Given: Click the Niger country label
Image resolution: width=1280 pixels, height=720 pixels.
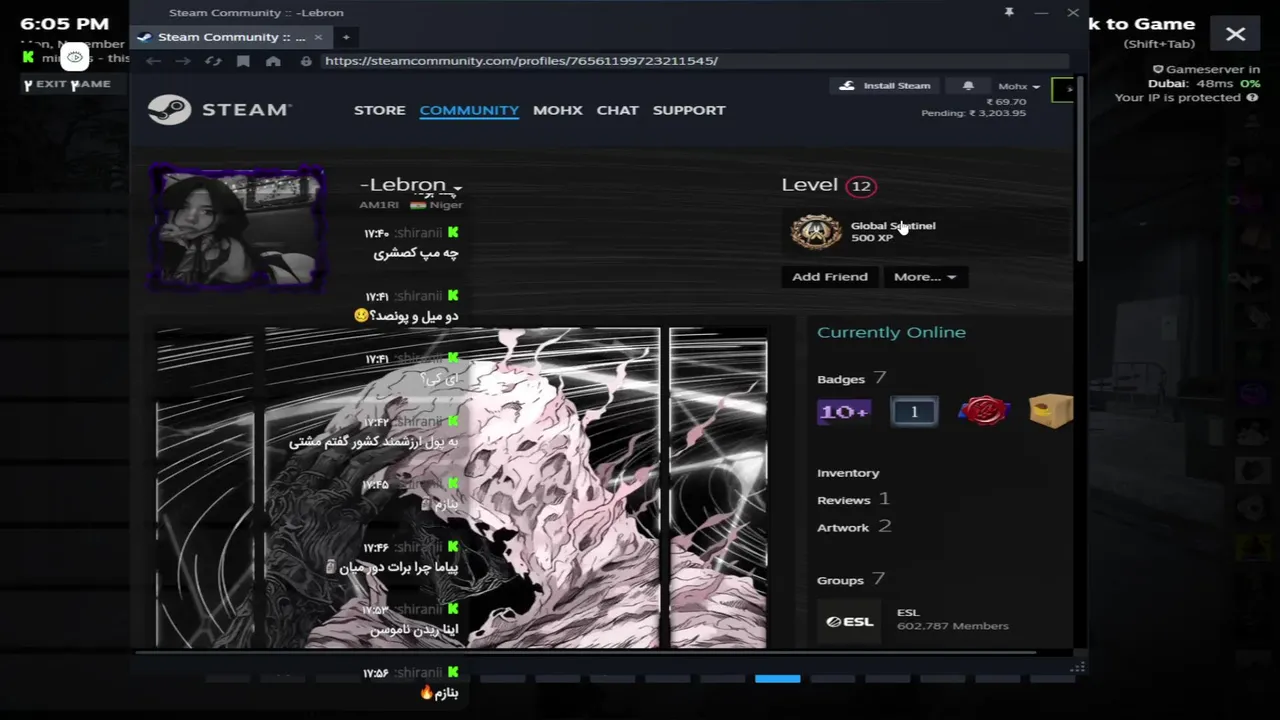Looking at the screenshot, I should click(446, 205).
